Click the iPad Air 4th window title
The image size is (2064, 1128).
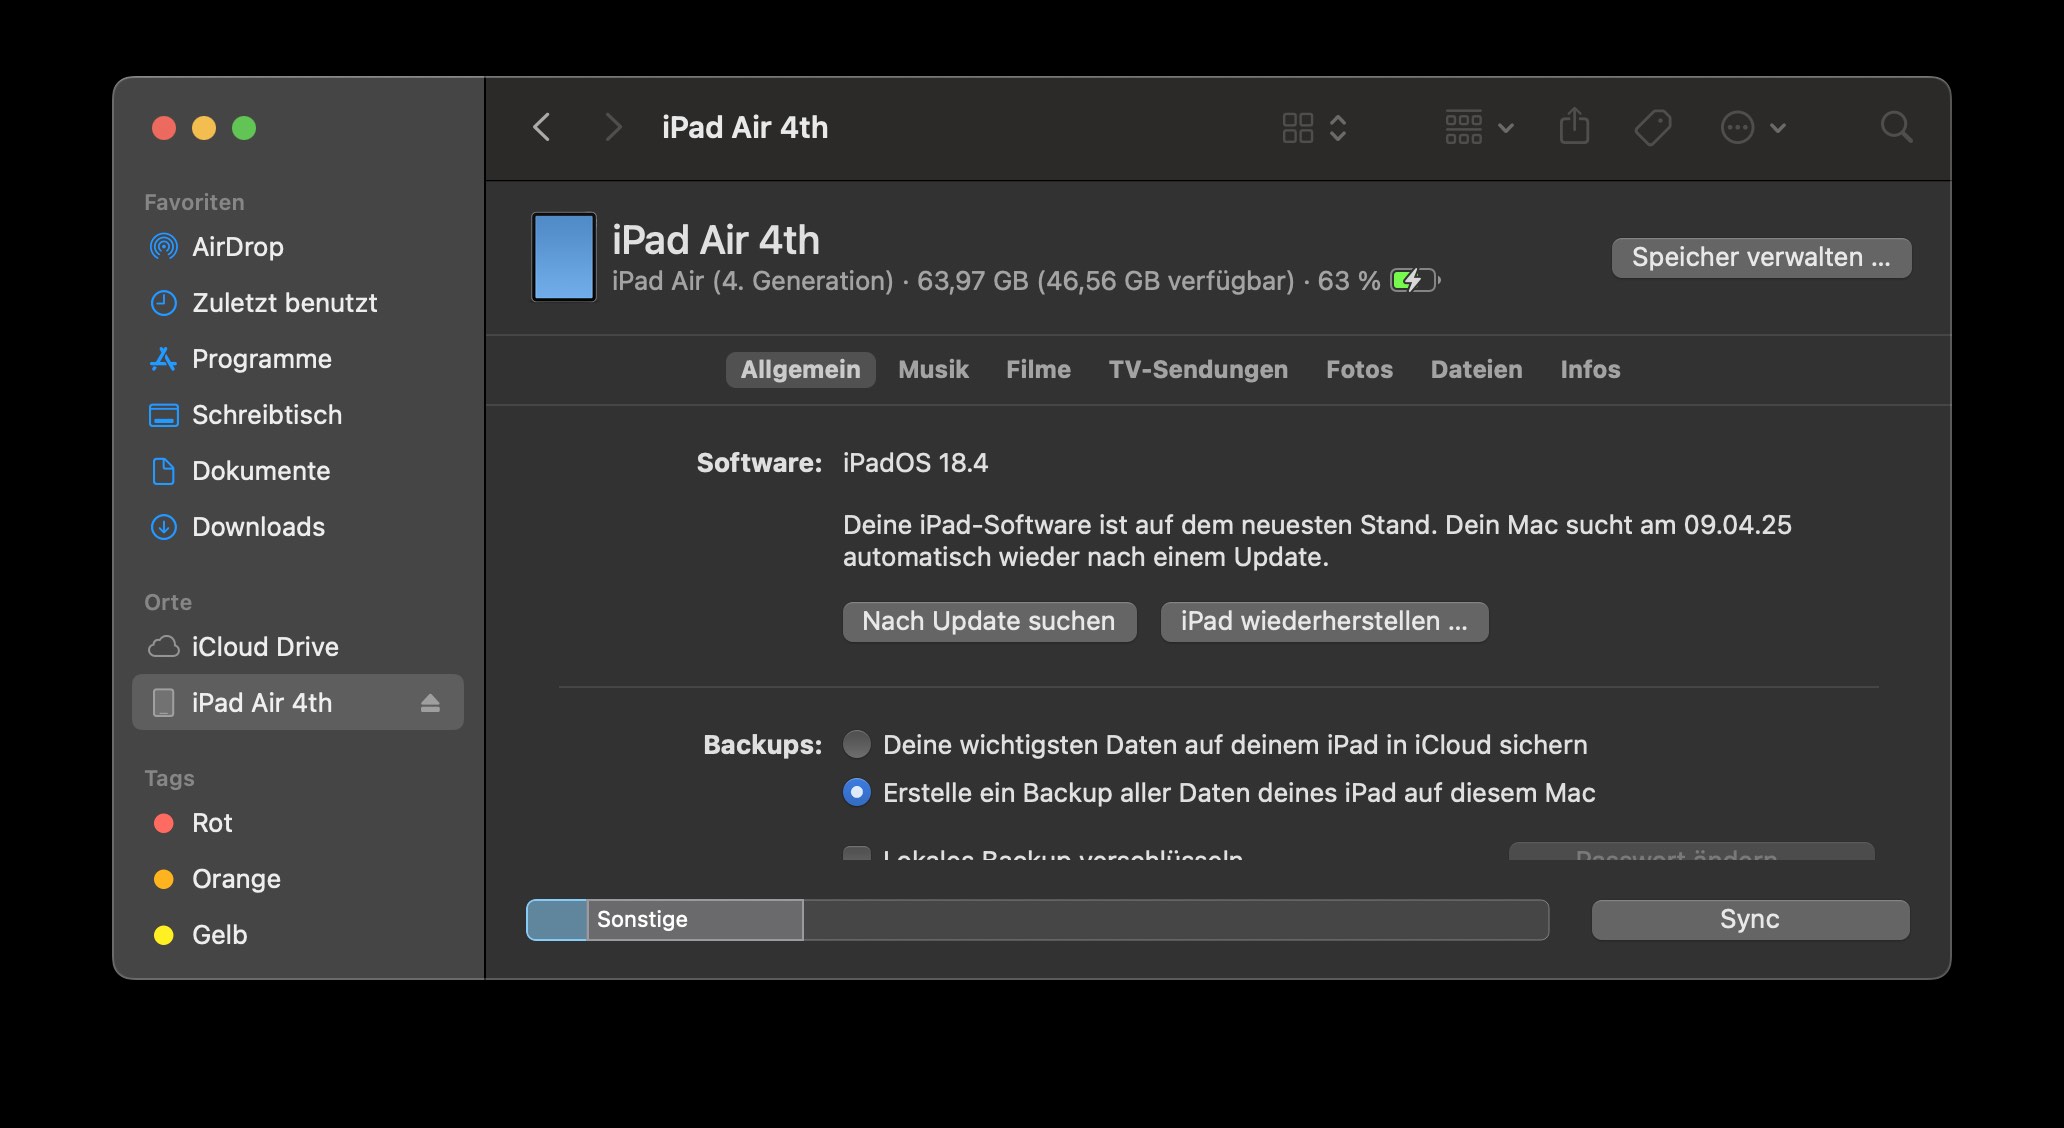pyautogui.click(x=745, y=128)
